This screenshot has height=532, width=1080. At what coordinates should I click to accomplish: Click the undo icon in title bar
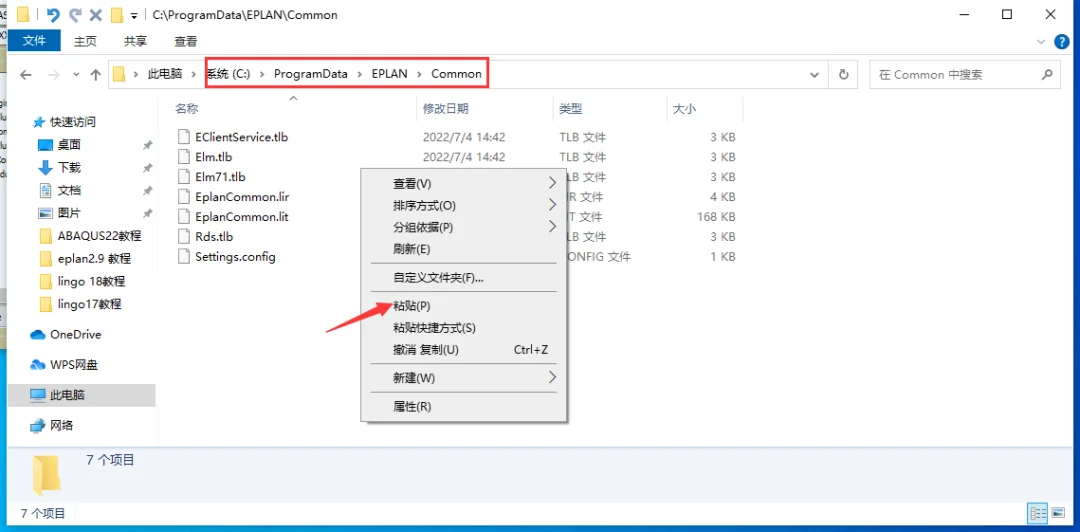click(53, 14)
